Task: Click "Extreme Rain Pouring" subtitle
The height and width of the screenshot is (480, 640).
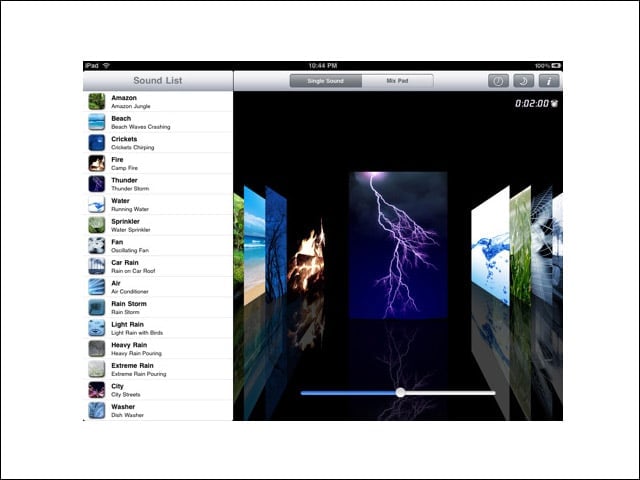Action: coord(139,374)
